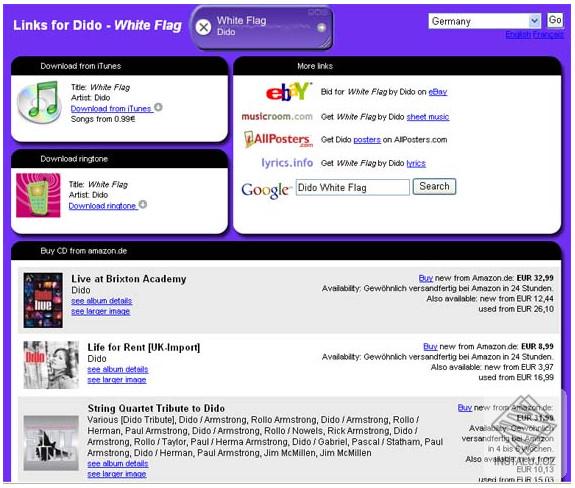Open the Germany country dropdown
This screenshot has height=488, width=575.
(484, 21)
